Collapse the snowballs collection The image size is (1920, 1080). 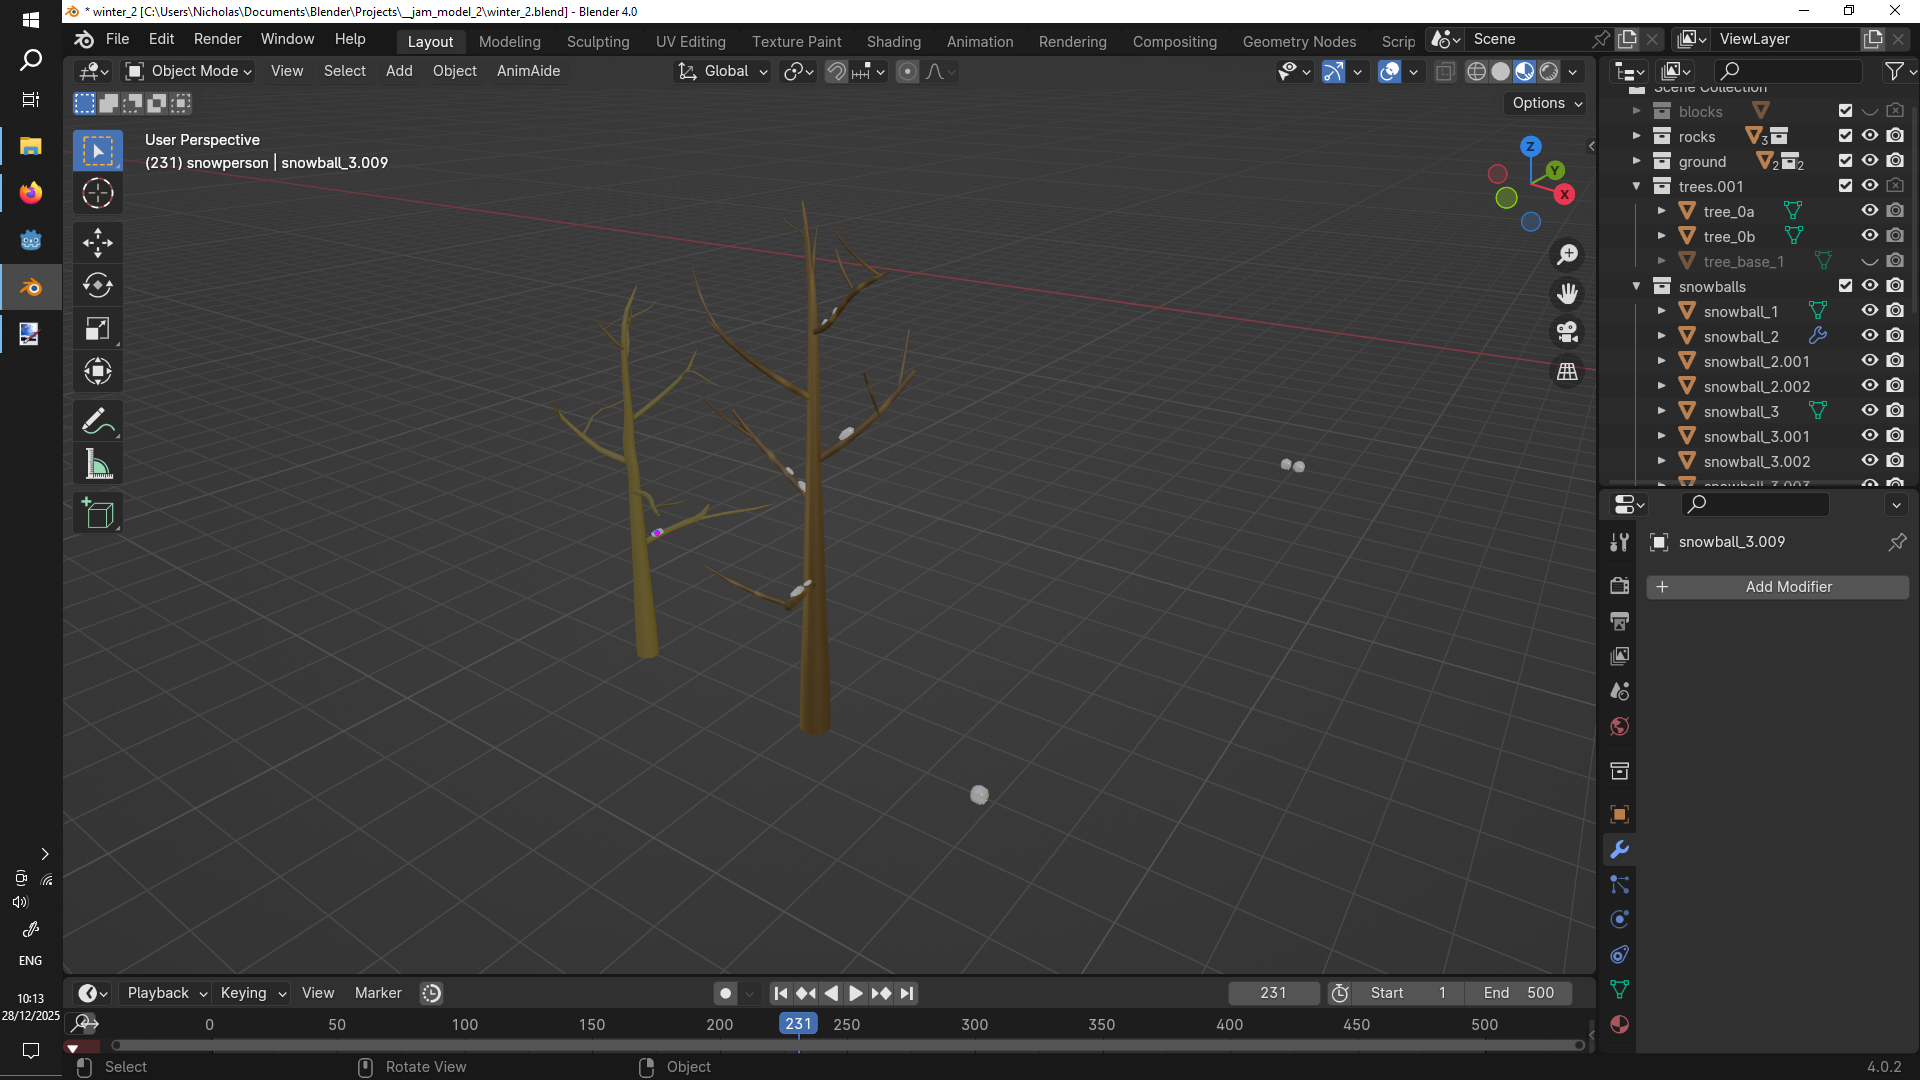pos(1636,286)
